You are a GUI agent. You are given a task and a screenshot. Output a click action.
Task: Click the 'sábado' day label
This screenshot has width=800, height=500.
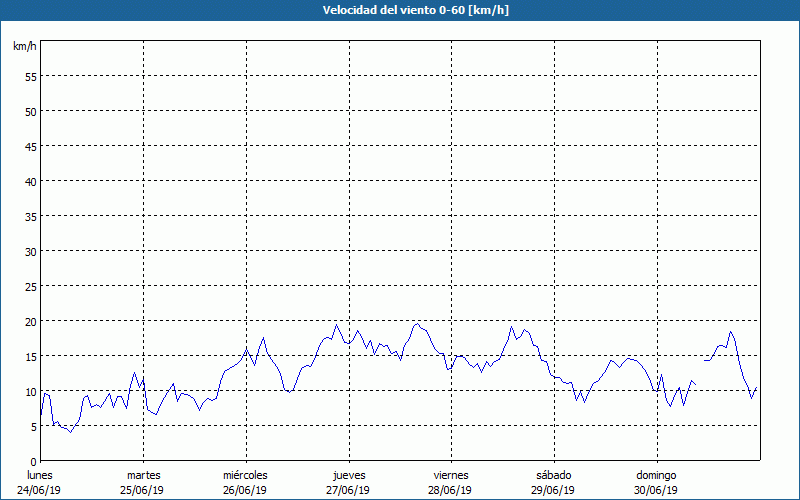tap(554, 475)
